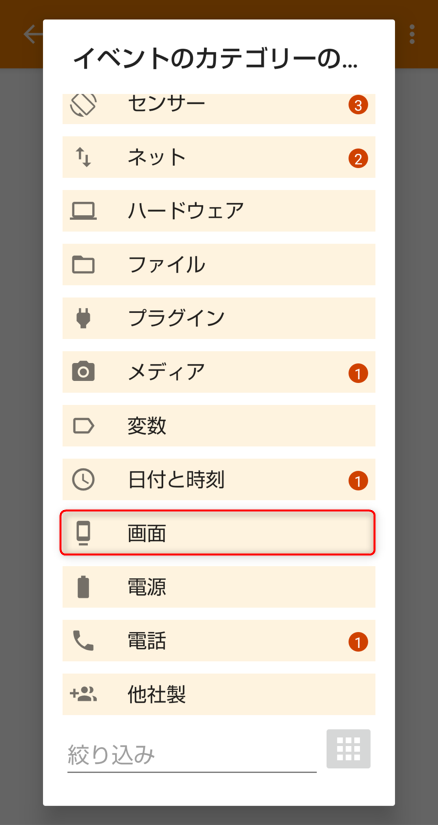Go back with the arrow button

(x=33, y=34)
